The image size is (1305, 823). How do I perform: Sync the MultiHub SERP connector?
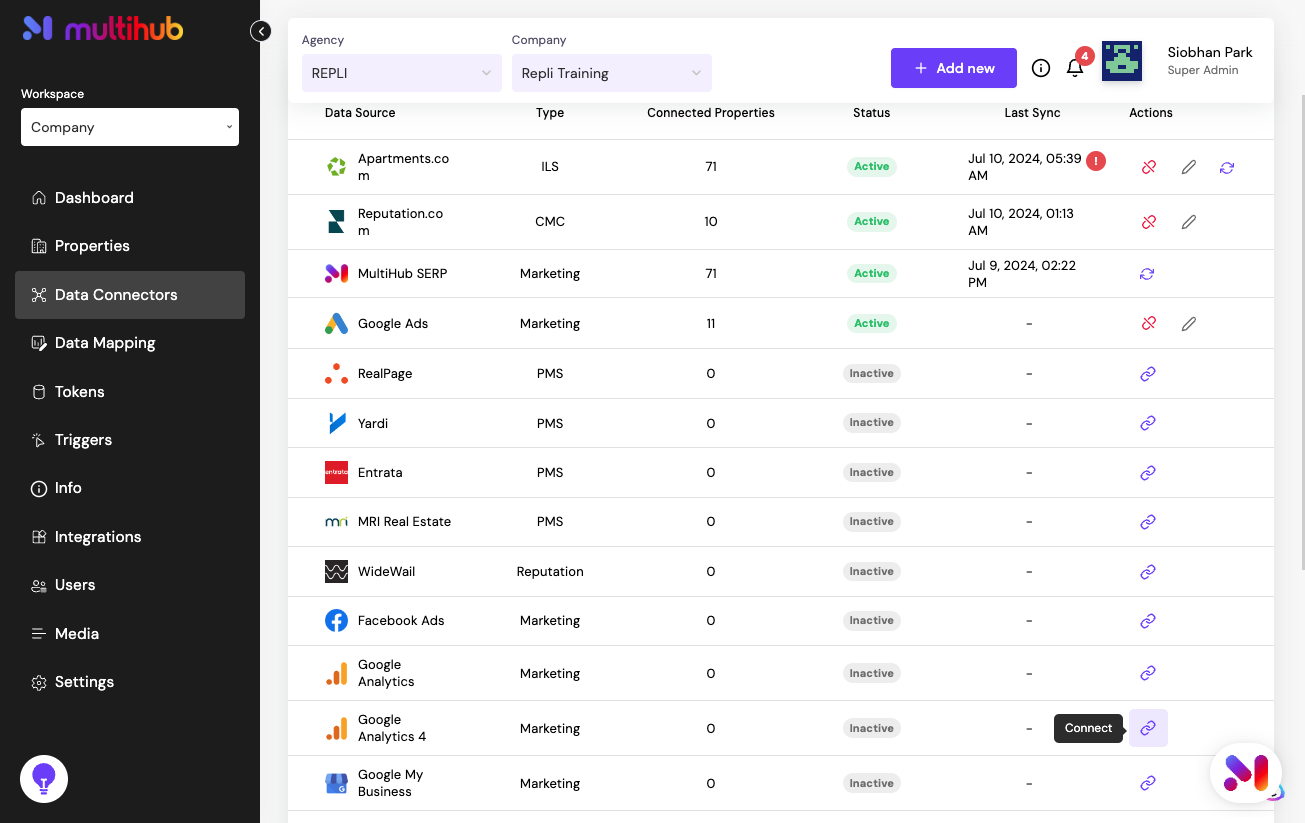(1147, 273)
